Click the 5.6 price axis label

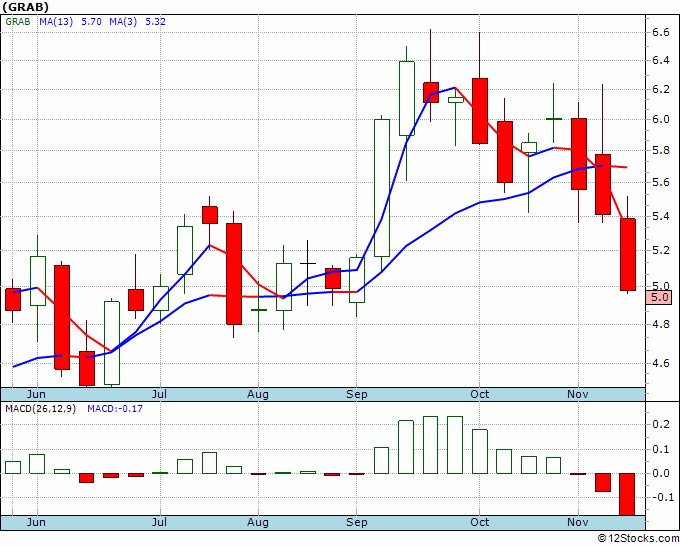[x=661, y=183]
